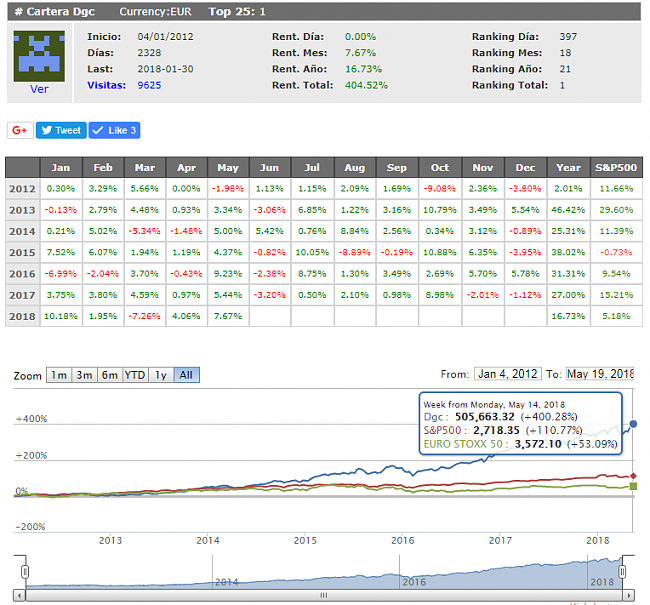Click the Cartera Dgc title text
Image resolution: width=650 pixels, height=605 pixels.
coord(61,12)
